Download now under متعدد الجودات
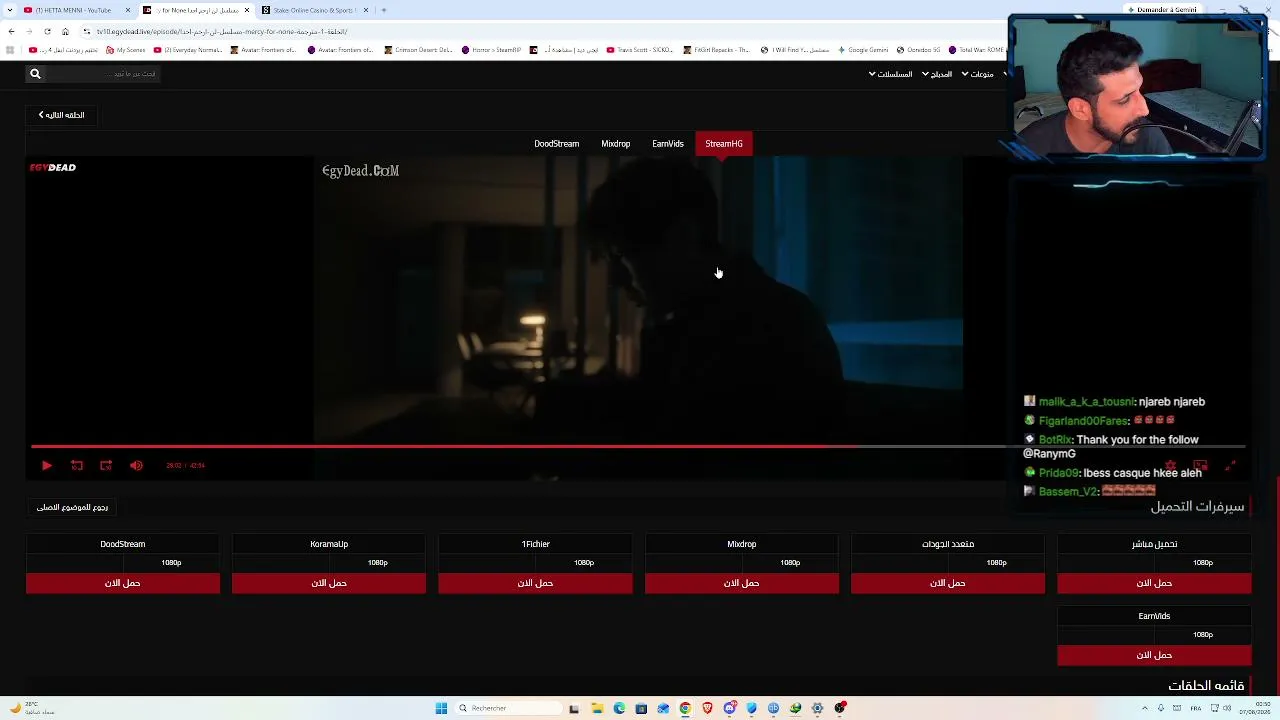The width and height of the screenshot is (1280, 720). pyautogui.click(x=948, y=583)
